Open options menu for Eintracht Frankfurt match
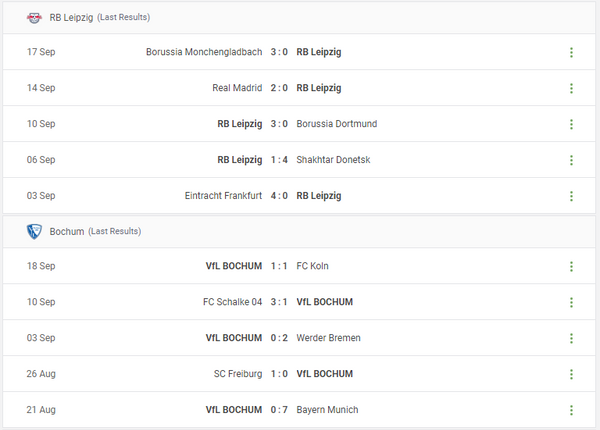This screenshot has height=430, width=600. point(571,196)
